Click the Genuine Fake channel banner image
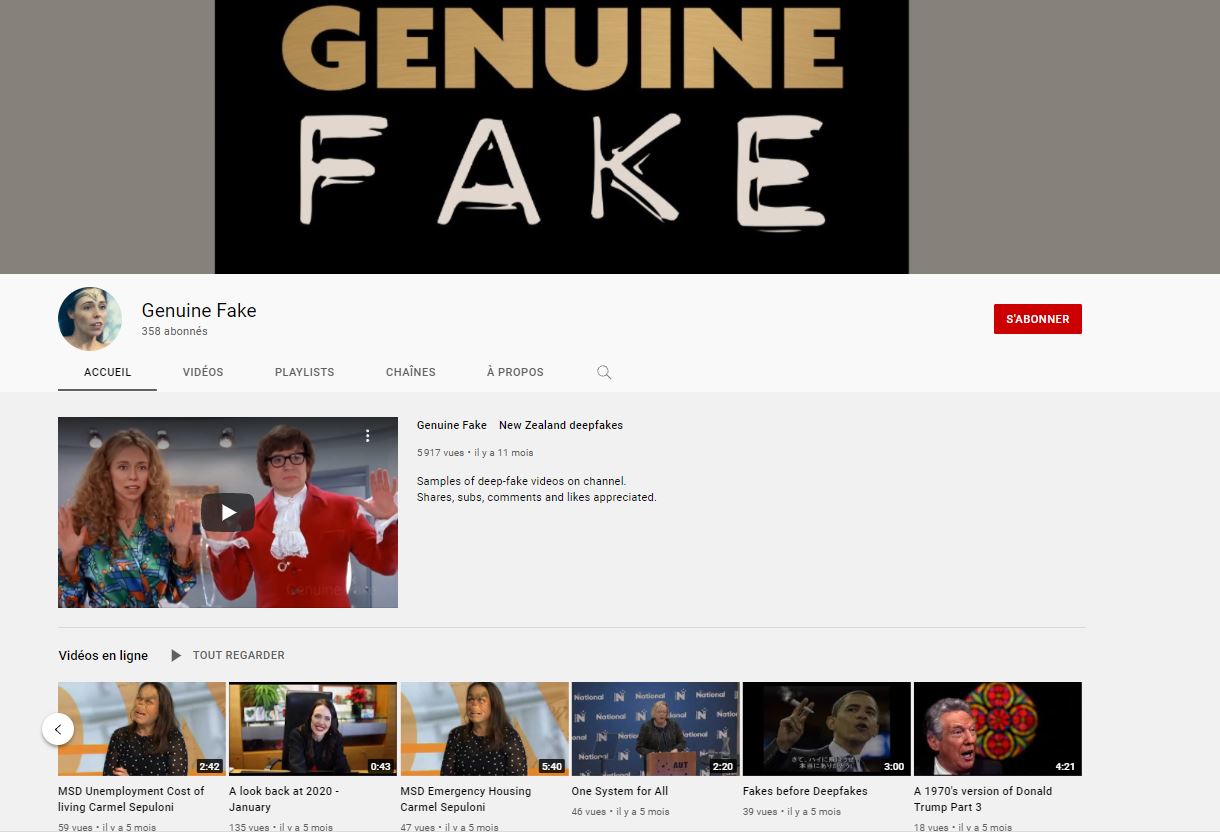 561,136
